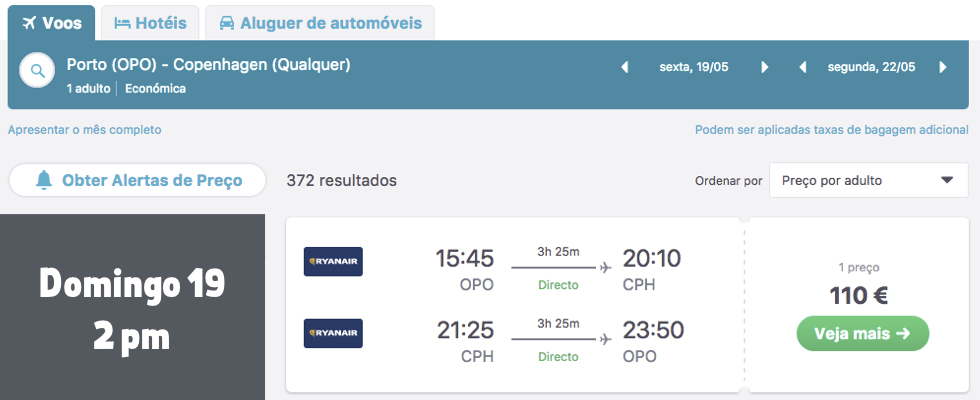Screen dimensions: 980x400
Task: Open the Ordenar por sort dropdown
Action: 868,181
